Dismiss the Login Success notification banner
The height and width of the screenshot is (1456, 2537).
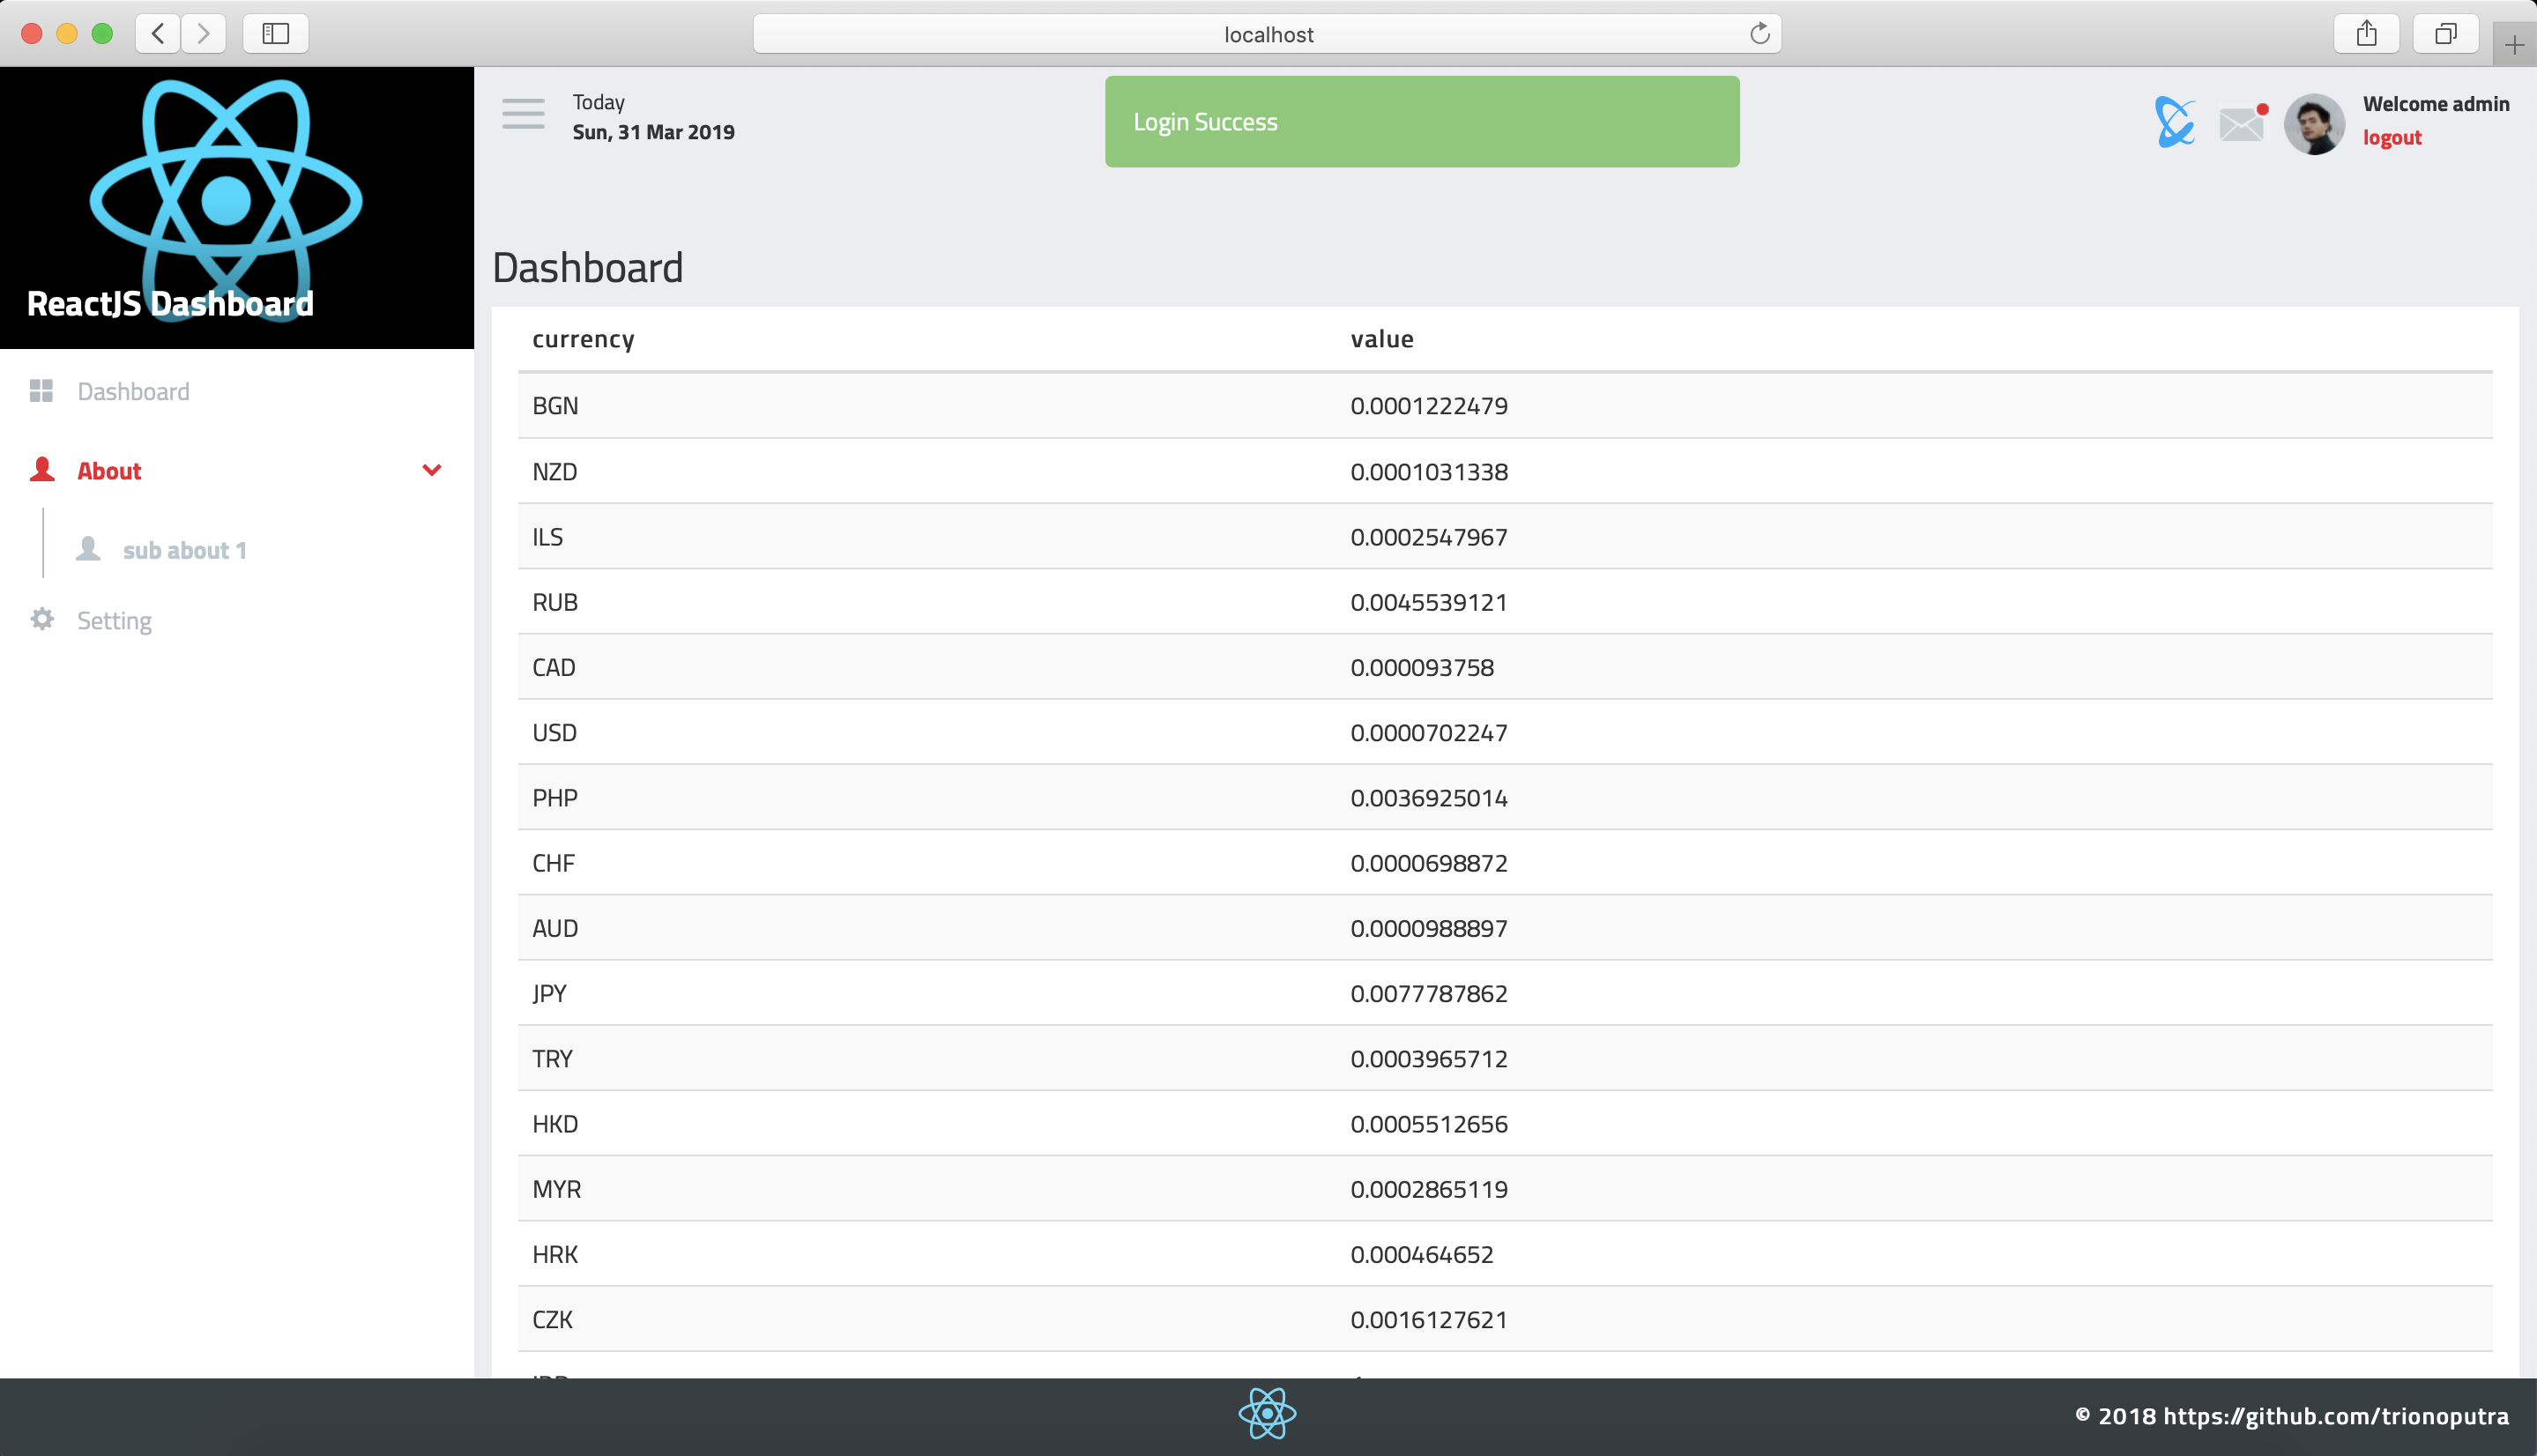pyautogui.click(x=1421, y=122)
